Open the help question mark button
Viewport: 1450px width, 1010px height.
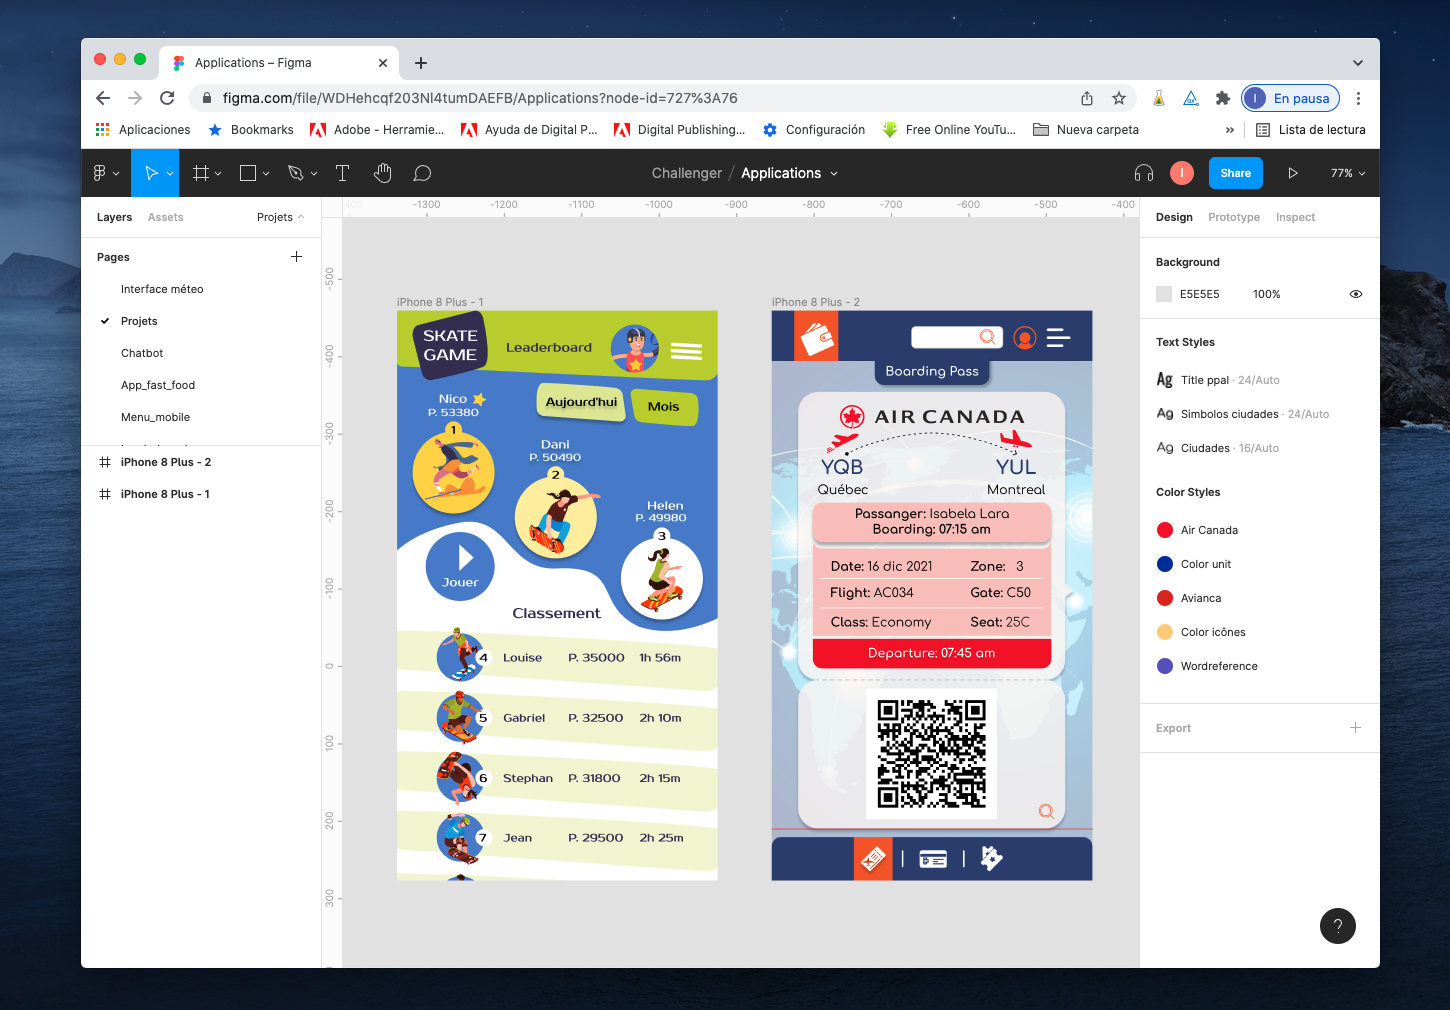click(x=1337, y=926)
